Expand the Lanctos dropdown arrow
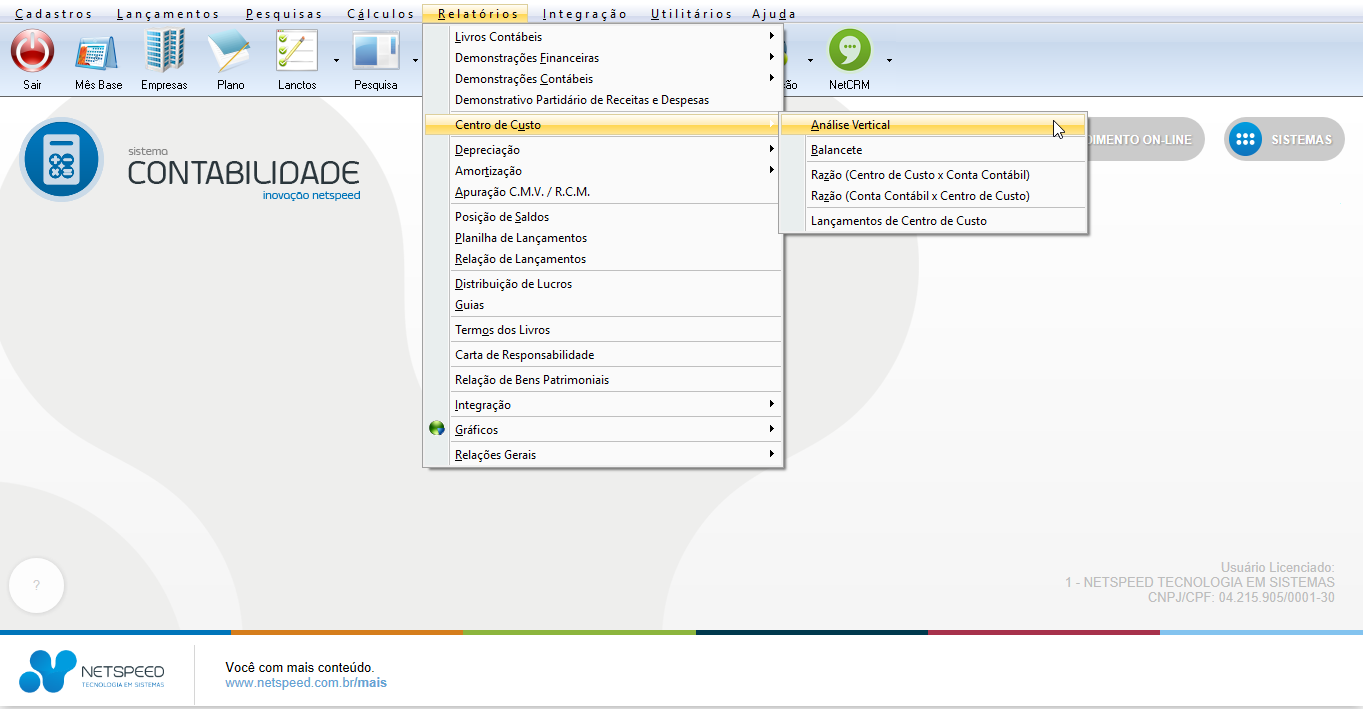Screen dimensions: 1363x709 click(x=336, y=60)
